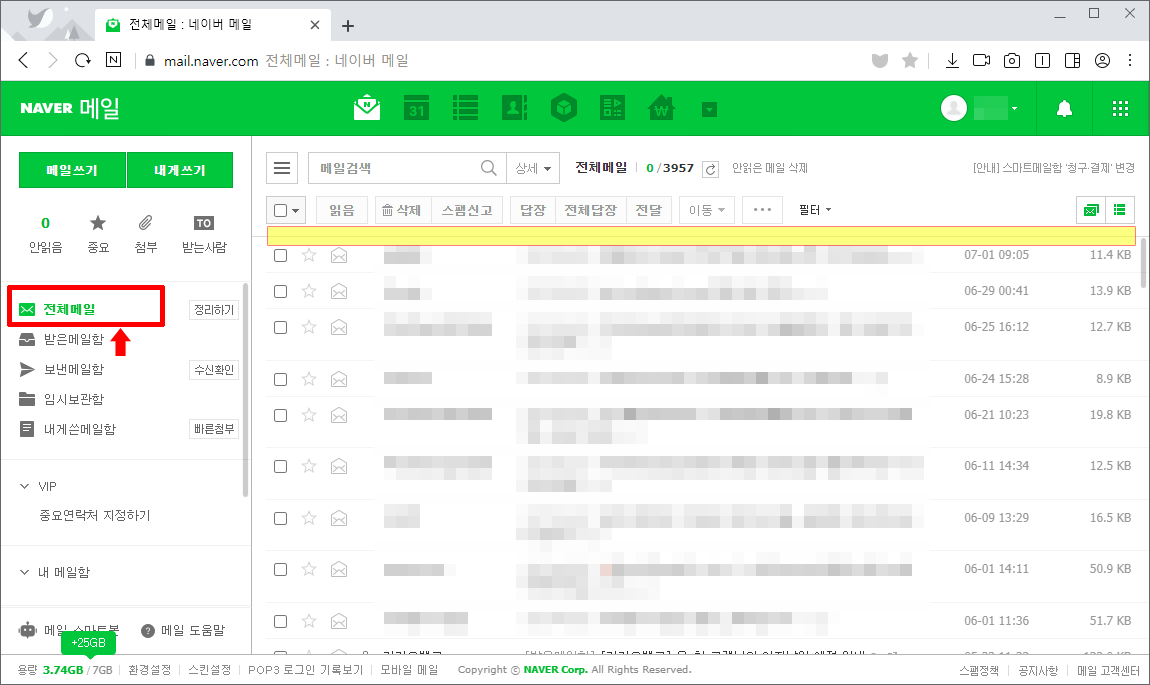
Task: Open the notifications bell
Action: (x=1064, y=109)
